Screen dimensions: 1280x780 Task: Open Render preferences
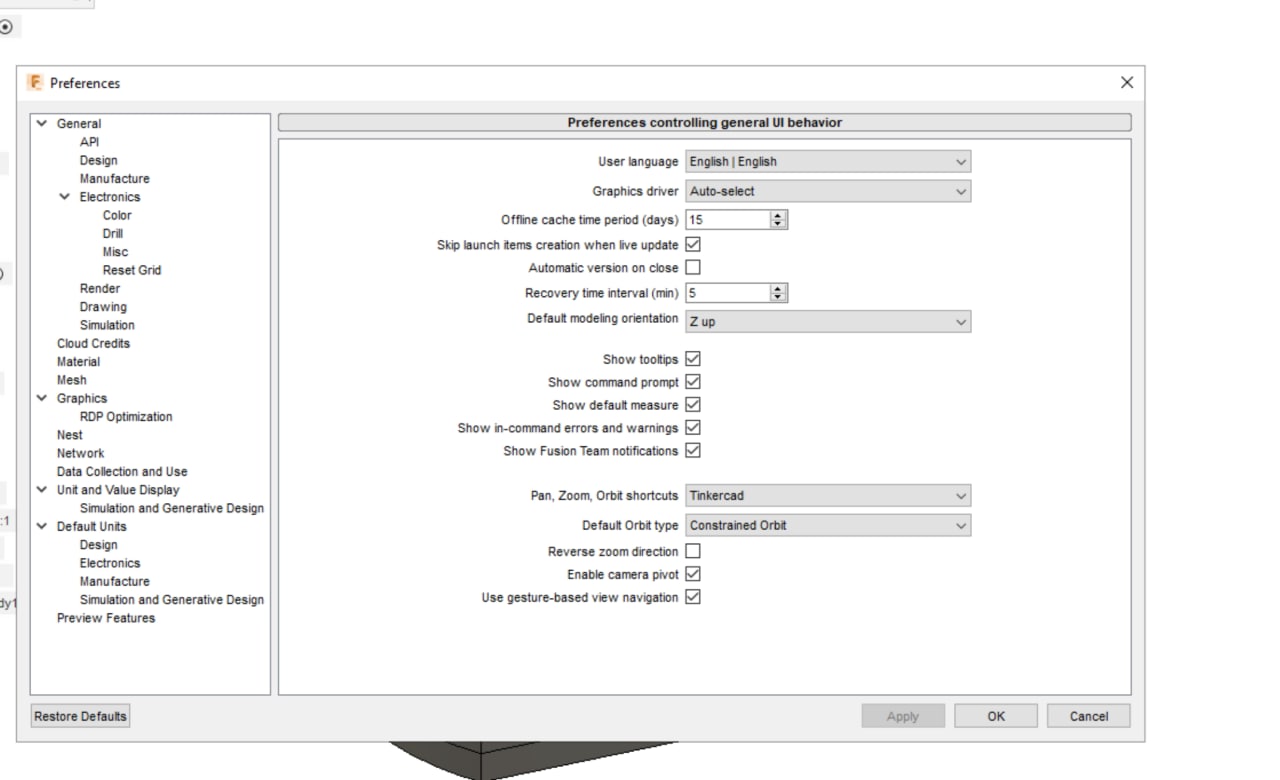[x=100, y=288]
